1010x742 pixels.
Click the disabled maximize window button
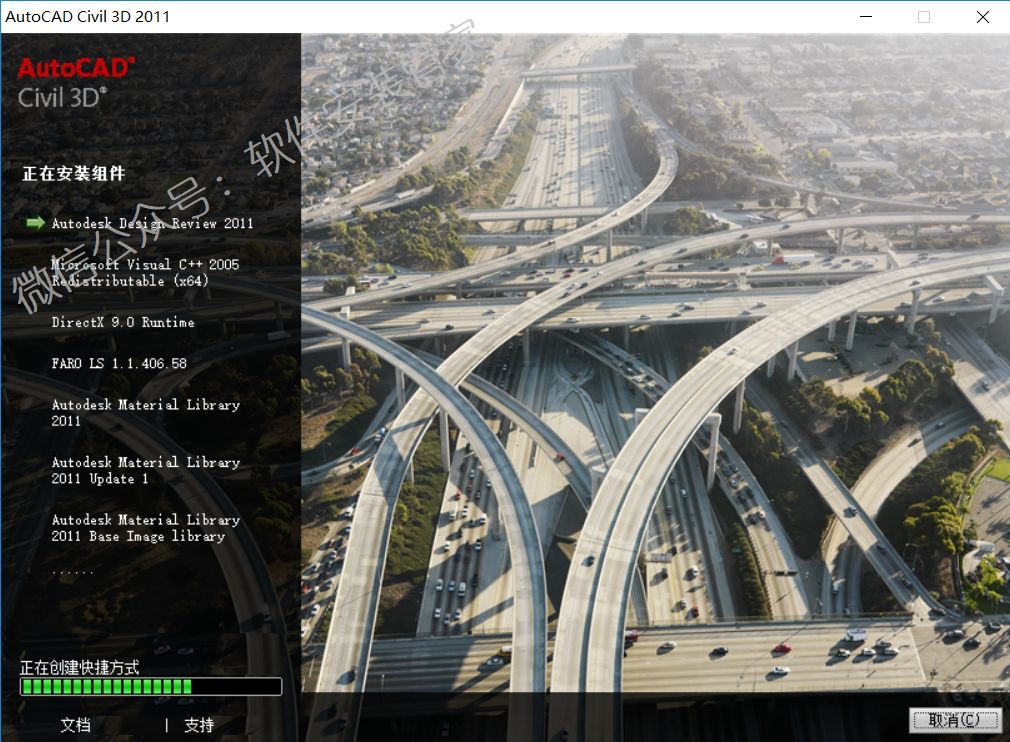point(923,17)
